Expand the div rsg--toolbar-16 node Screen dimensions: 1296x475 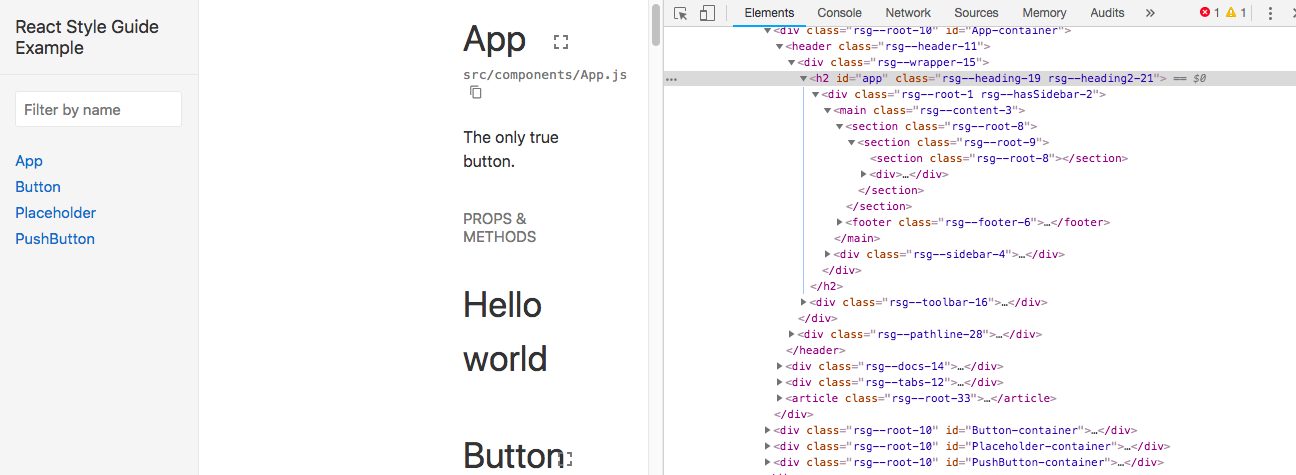[x=804, y=302]
